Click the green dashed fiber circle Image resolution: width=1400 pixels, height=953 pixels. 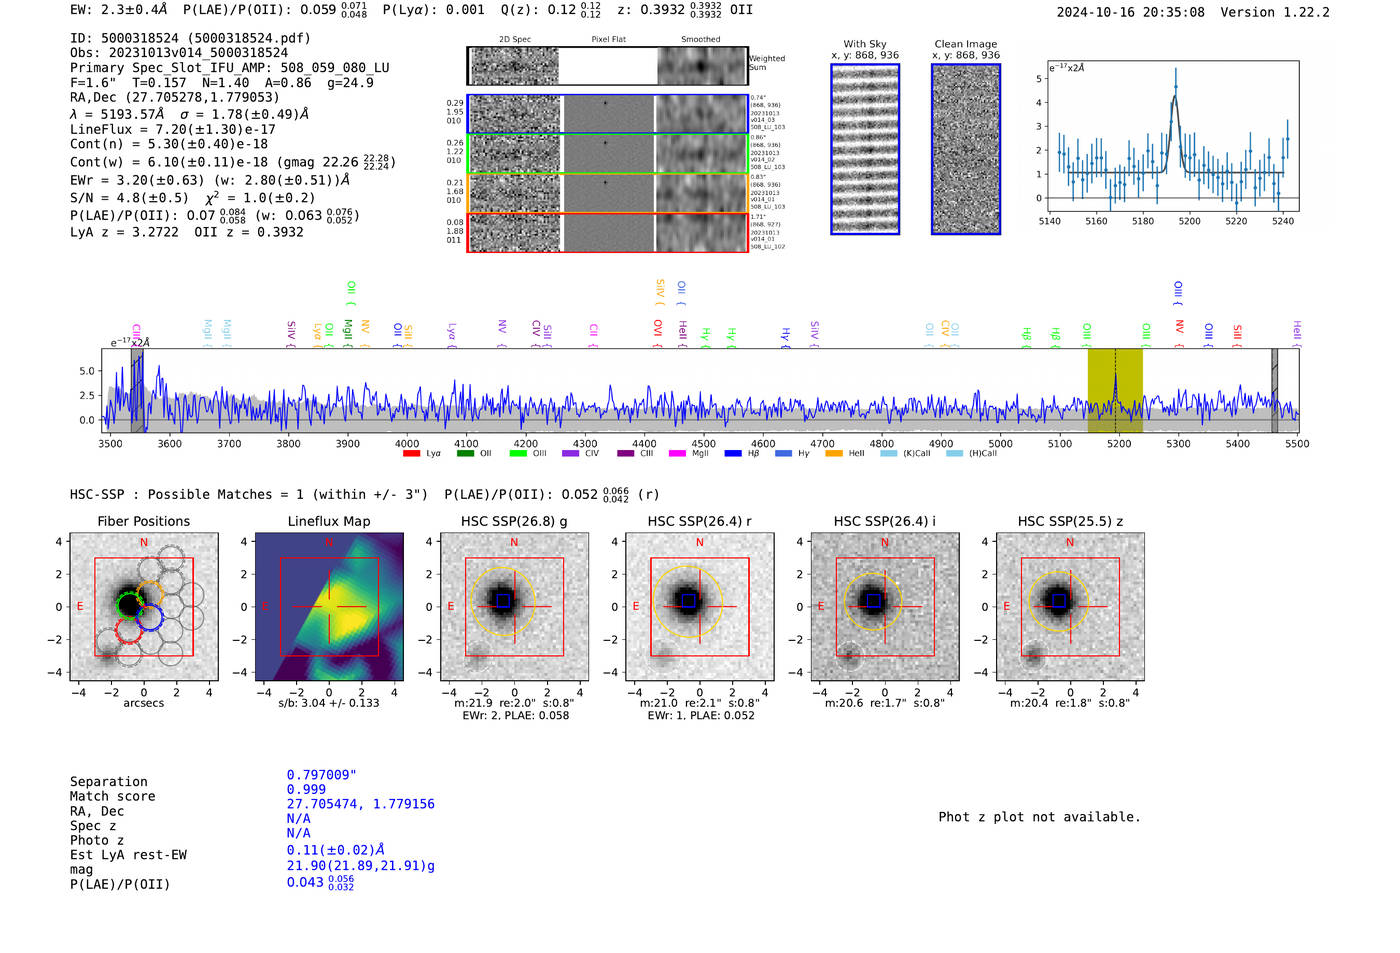(x=130, y=606)
